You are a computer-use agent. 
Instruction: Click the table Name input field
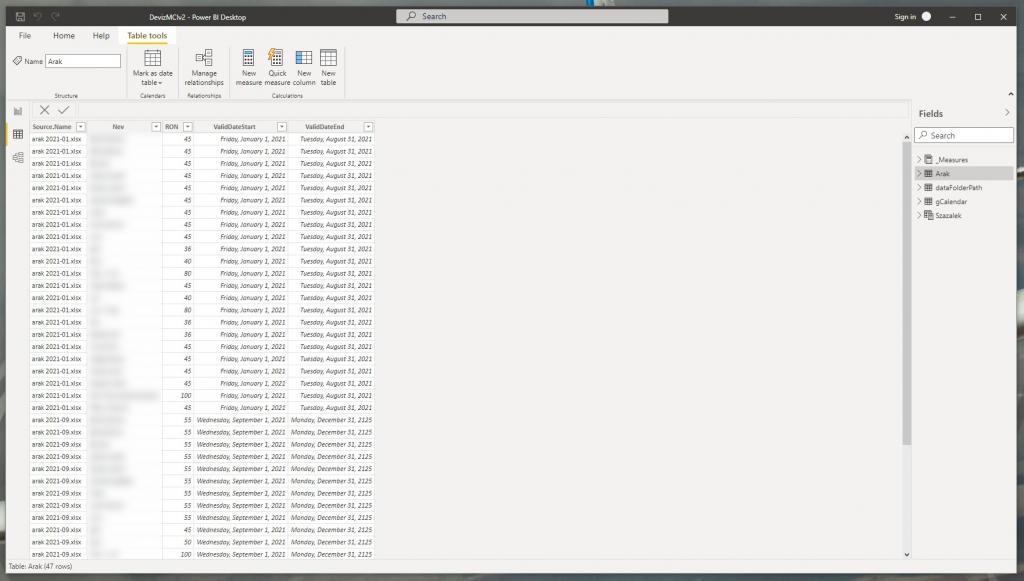coord(83,61)
